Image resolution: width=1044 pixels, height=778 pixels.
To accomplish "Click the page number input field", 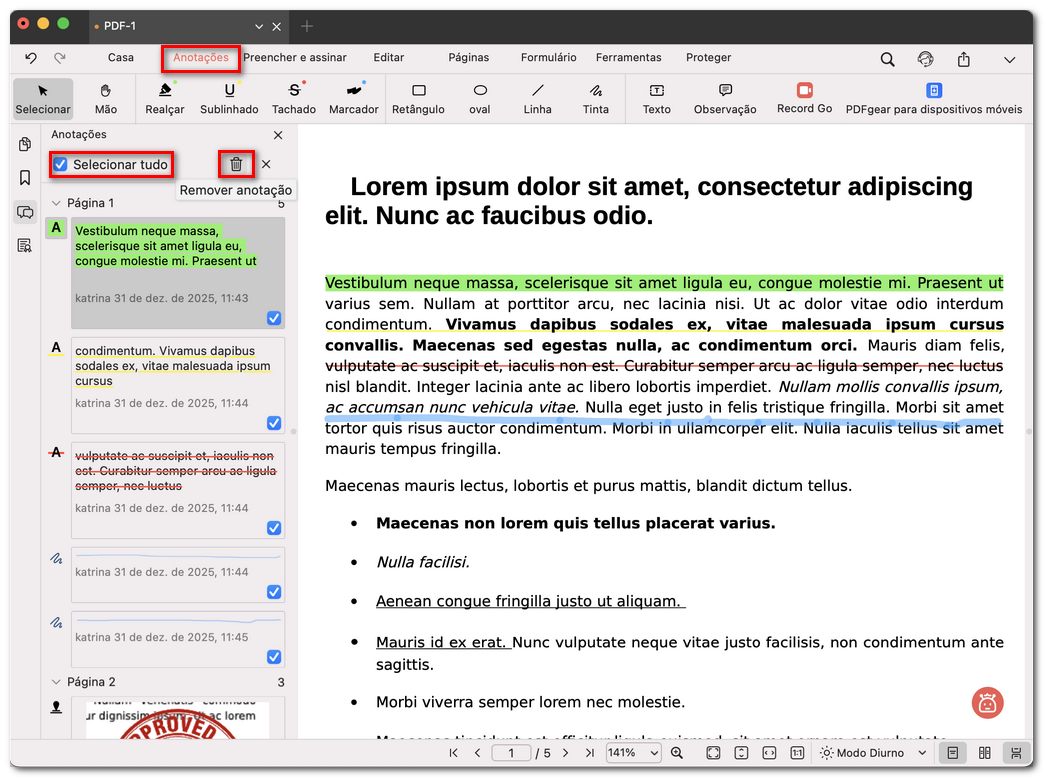I will click(x=511, y=752).
